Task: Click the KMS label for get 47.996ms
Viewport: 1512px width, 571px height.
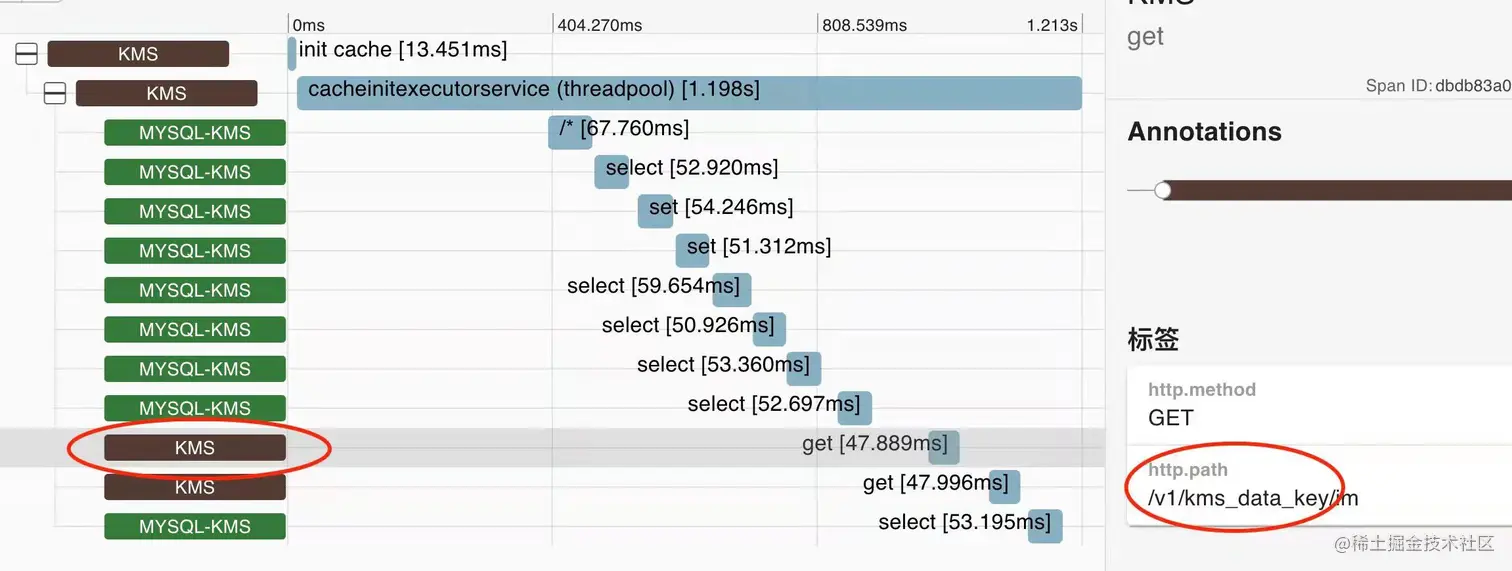Action: tap(195, 487)
